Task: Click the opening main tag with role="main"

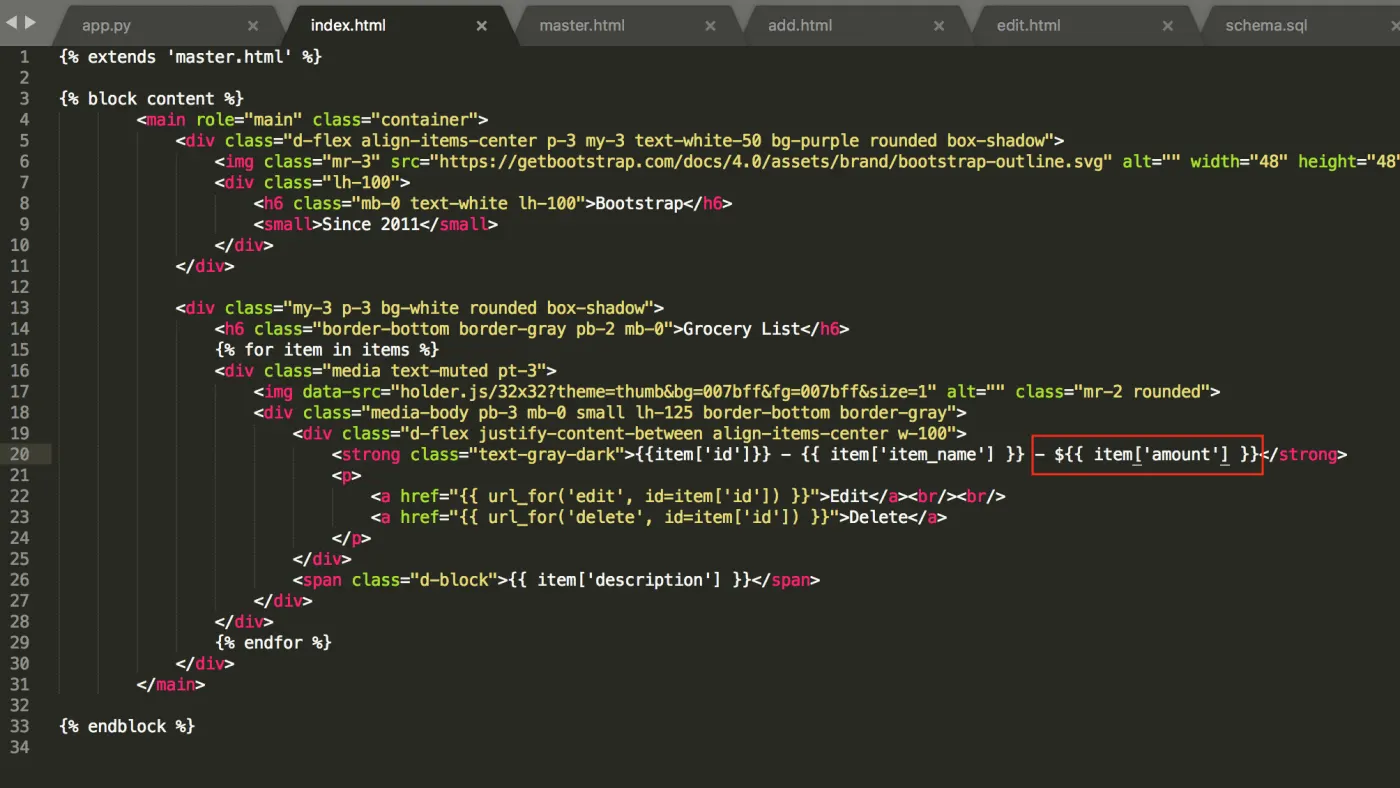Action: click(312, 120)
